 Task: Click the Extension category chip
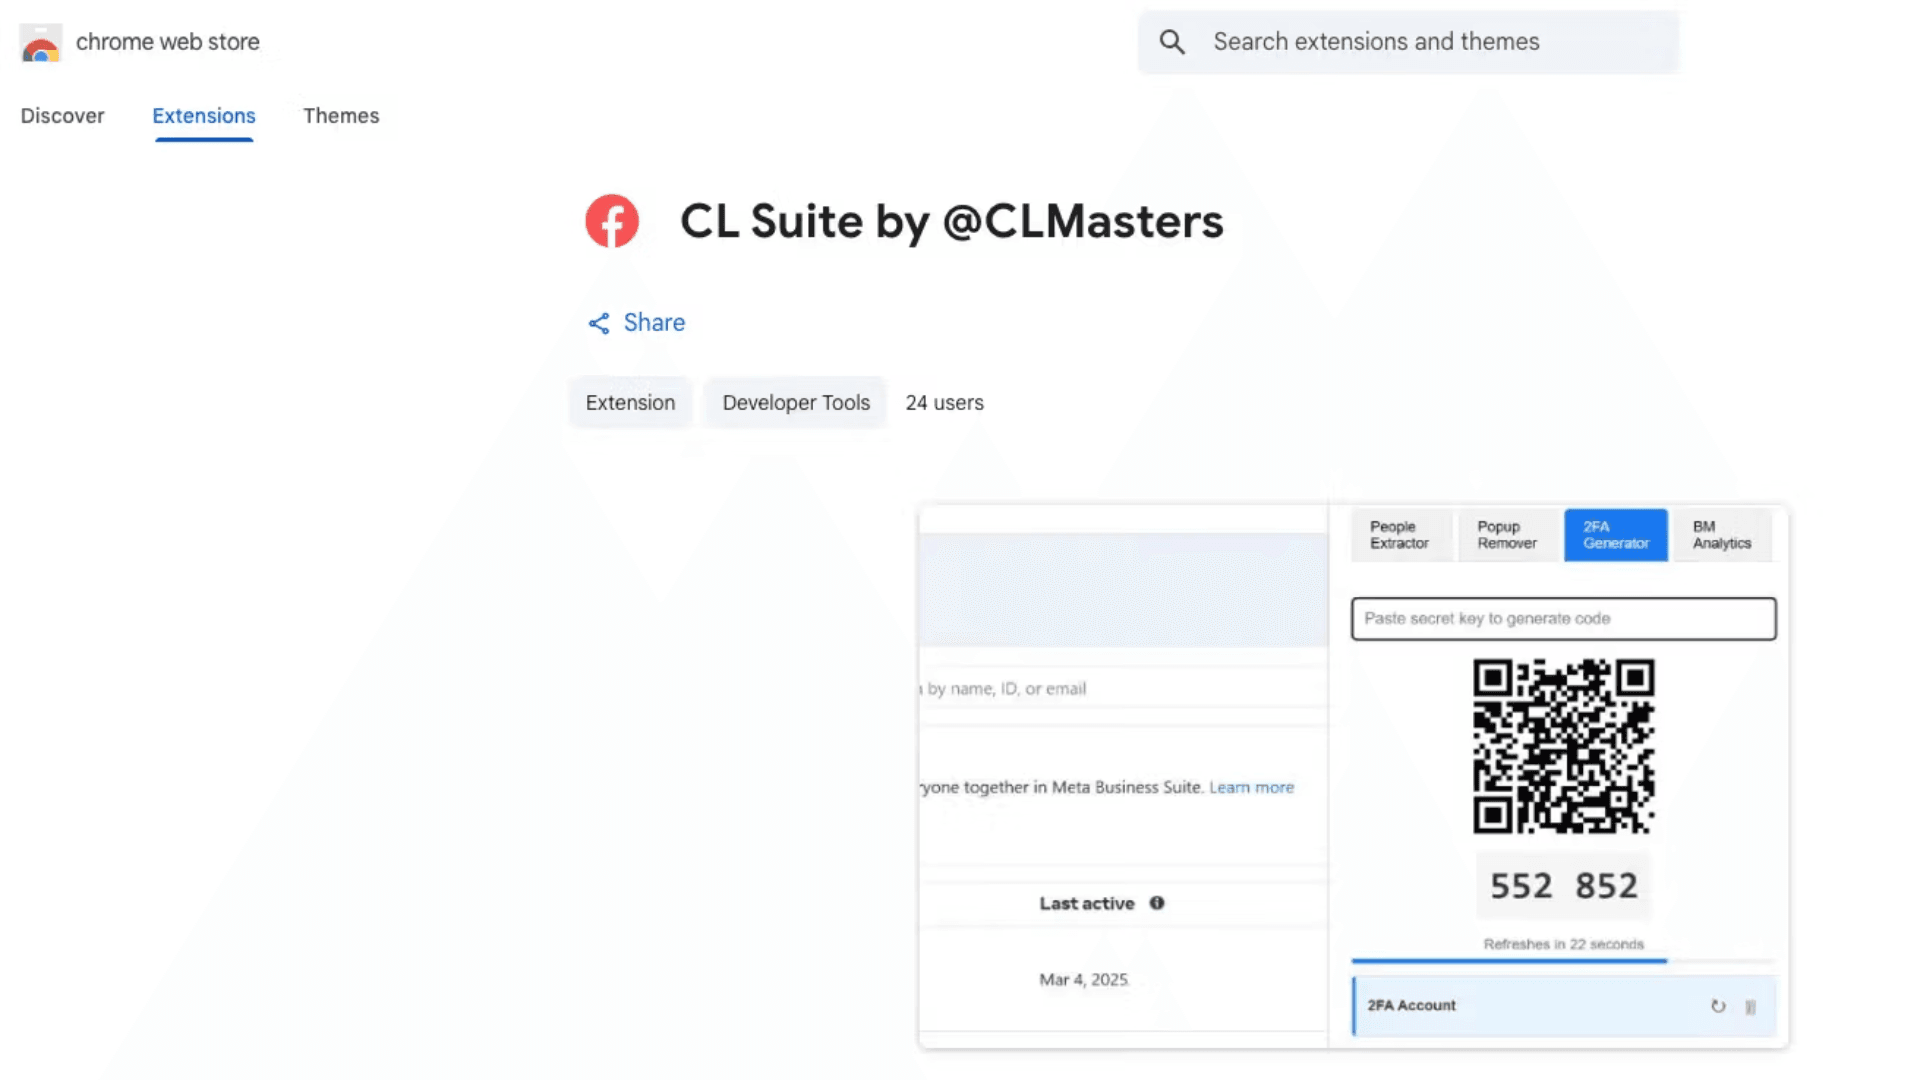coord(630,403)
